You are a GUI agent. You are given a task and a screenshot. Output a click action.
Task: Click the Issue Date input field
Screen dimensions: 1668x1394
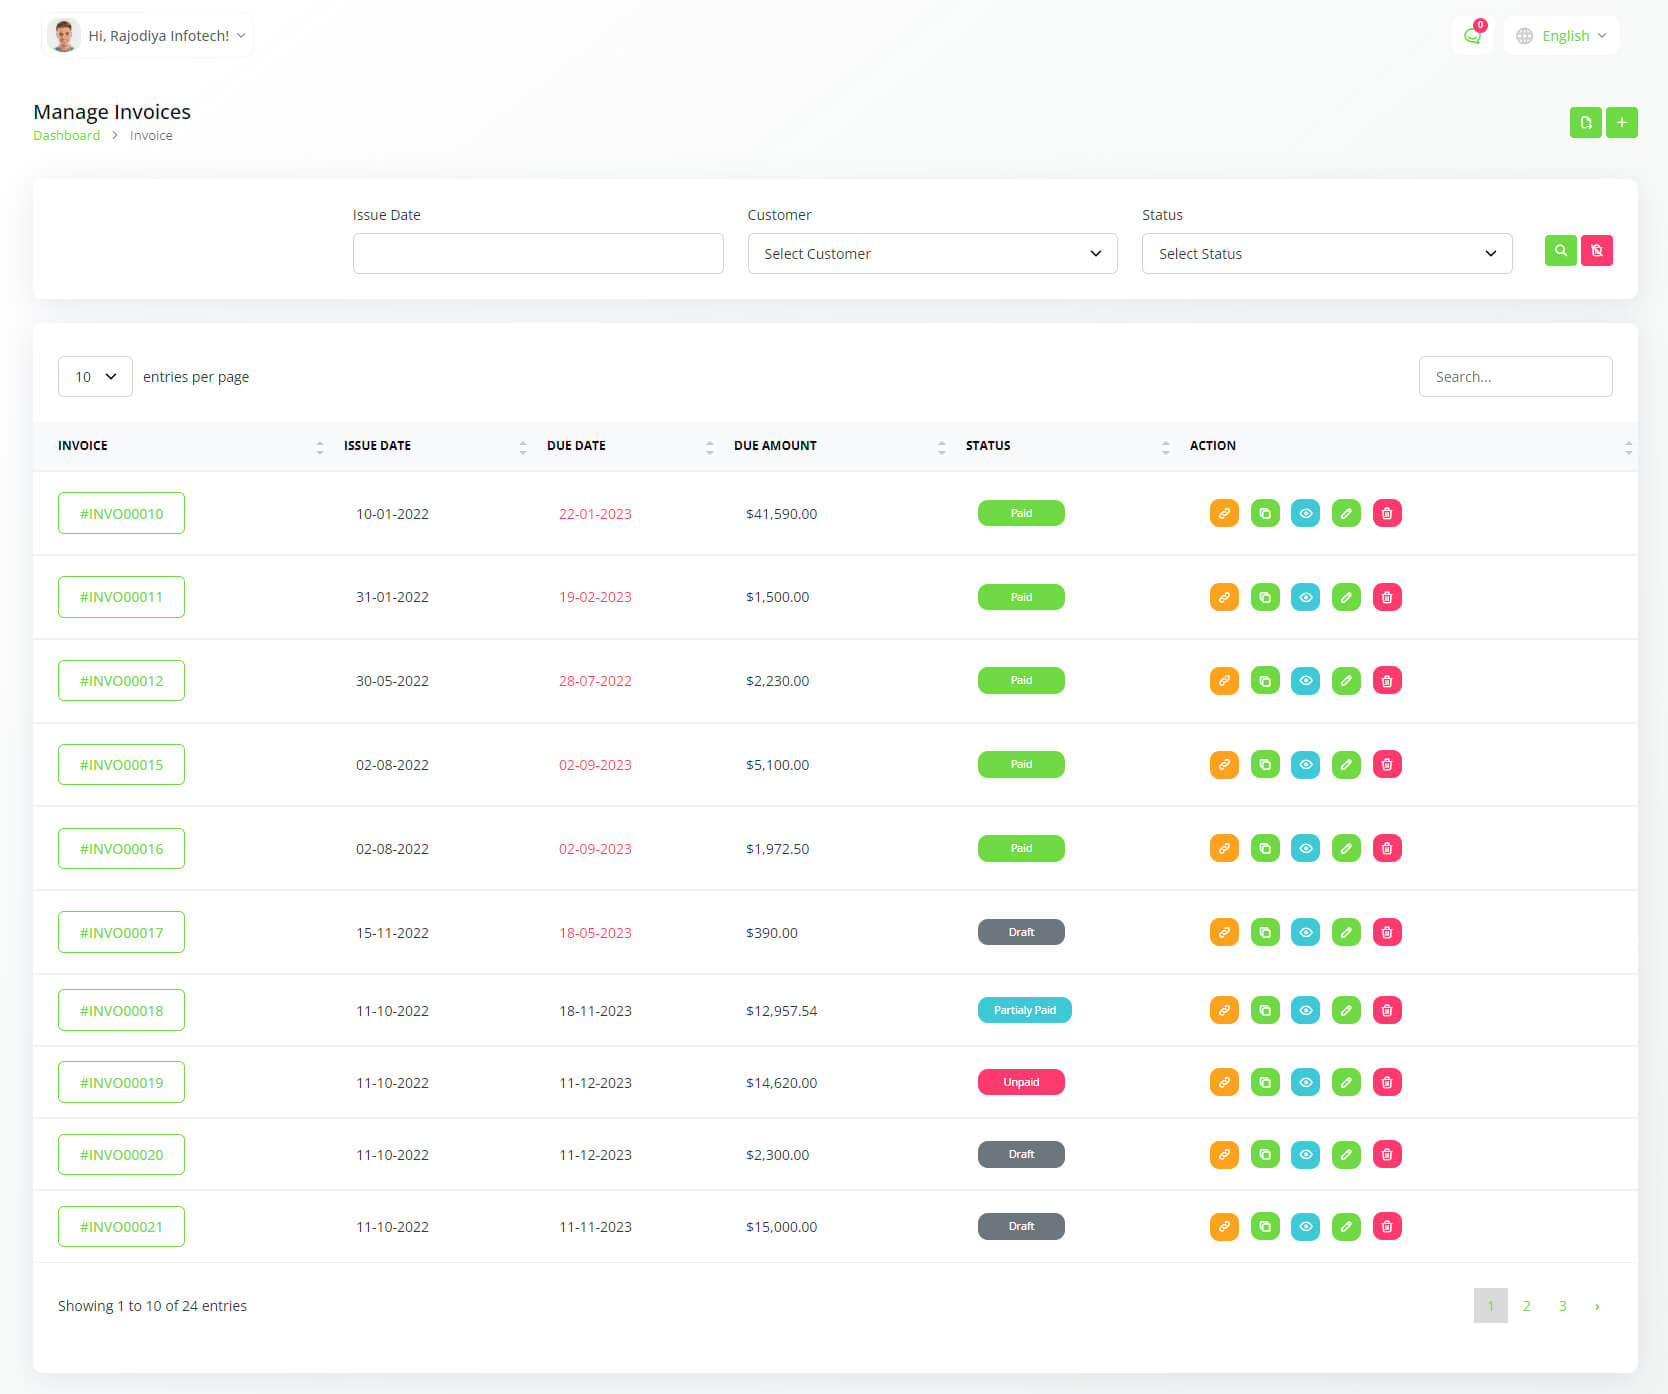538,254
